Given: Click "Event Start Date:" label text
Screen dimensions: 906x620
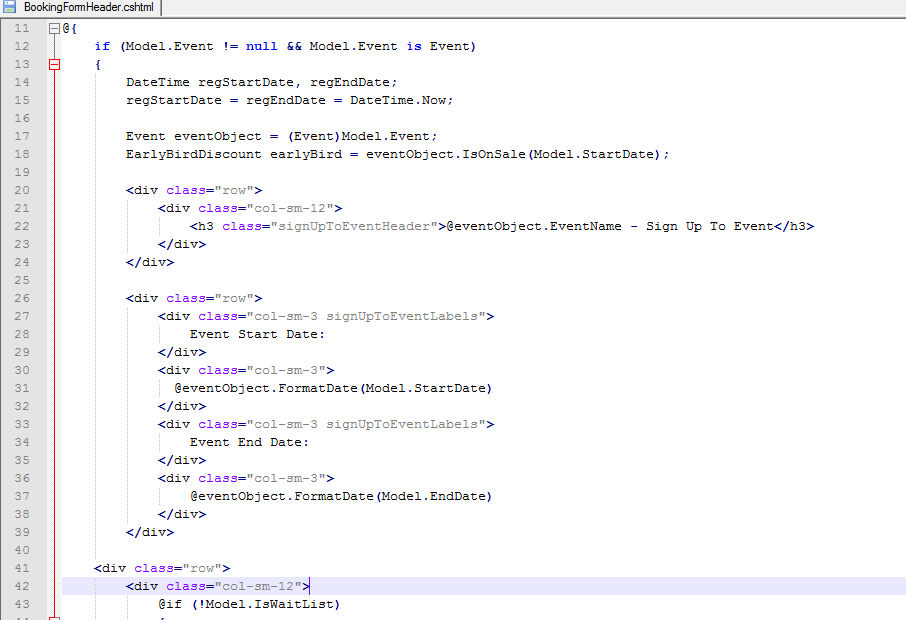Looking at the screenshot, I should click(257, 334).
